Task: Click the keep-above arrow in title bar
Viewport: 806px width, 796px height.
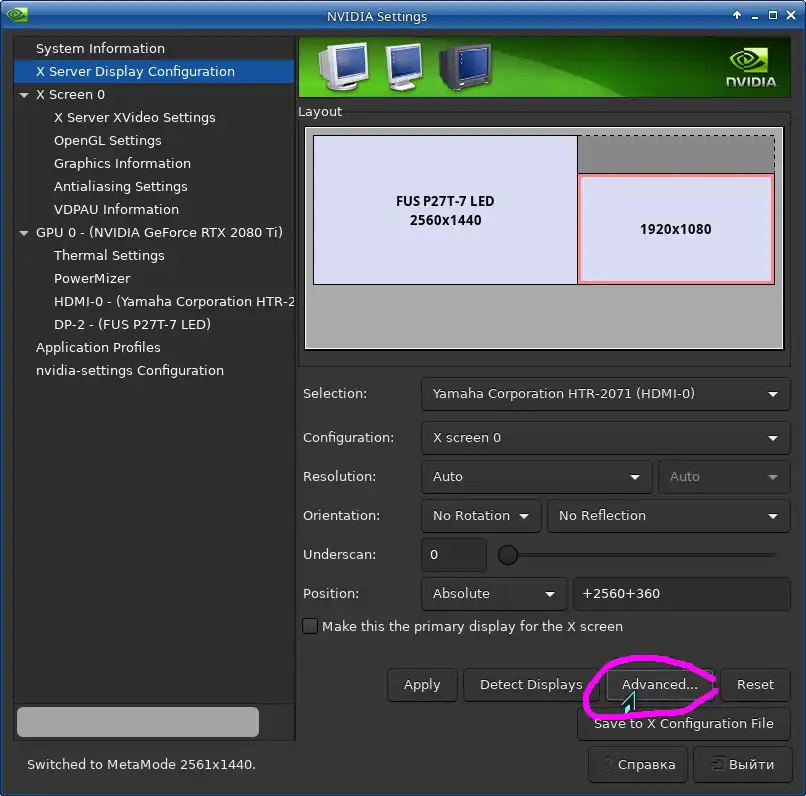Action: click(x=737, y=15)
